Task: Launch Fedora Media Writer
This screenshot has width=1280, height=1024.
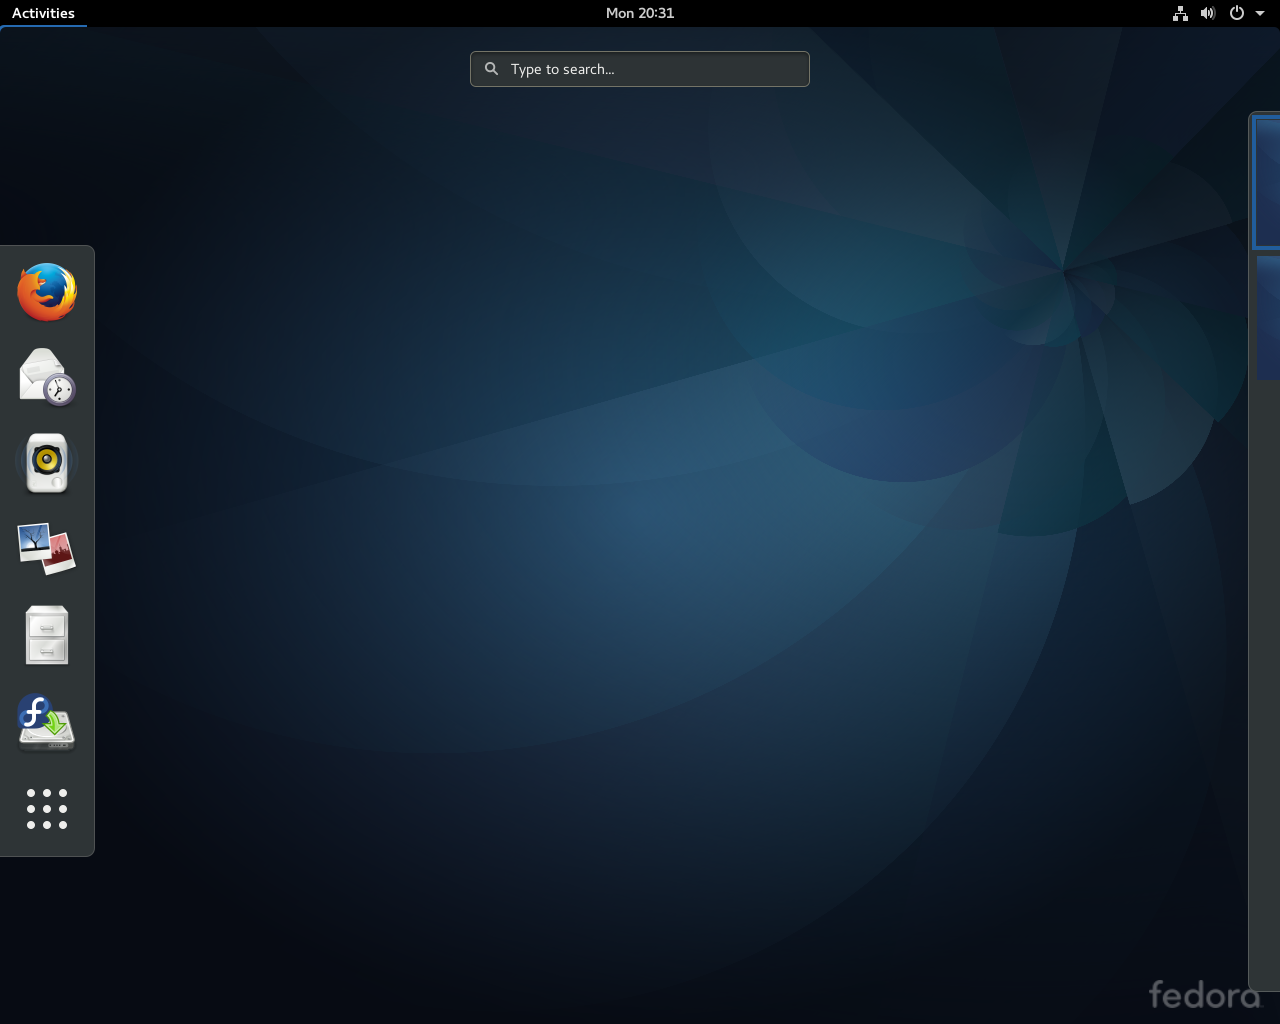Action: coord(46,721)
